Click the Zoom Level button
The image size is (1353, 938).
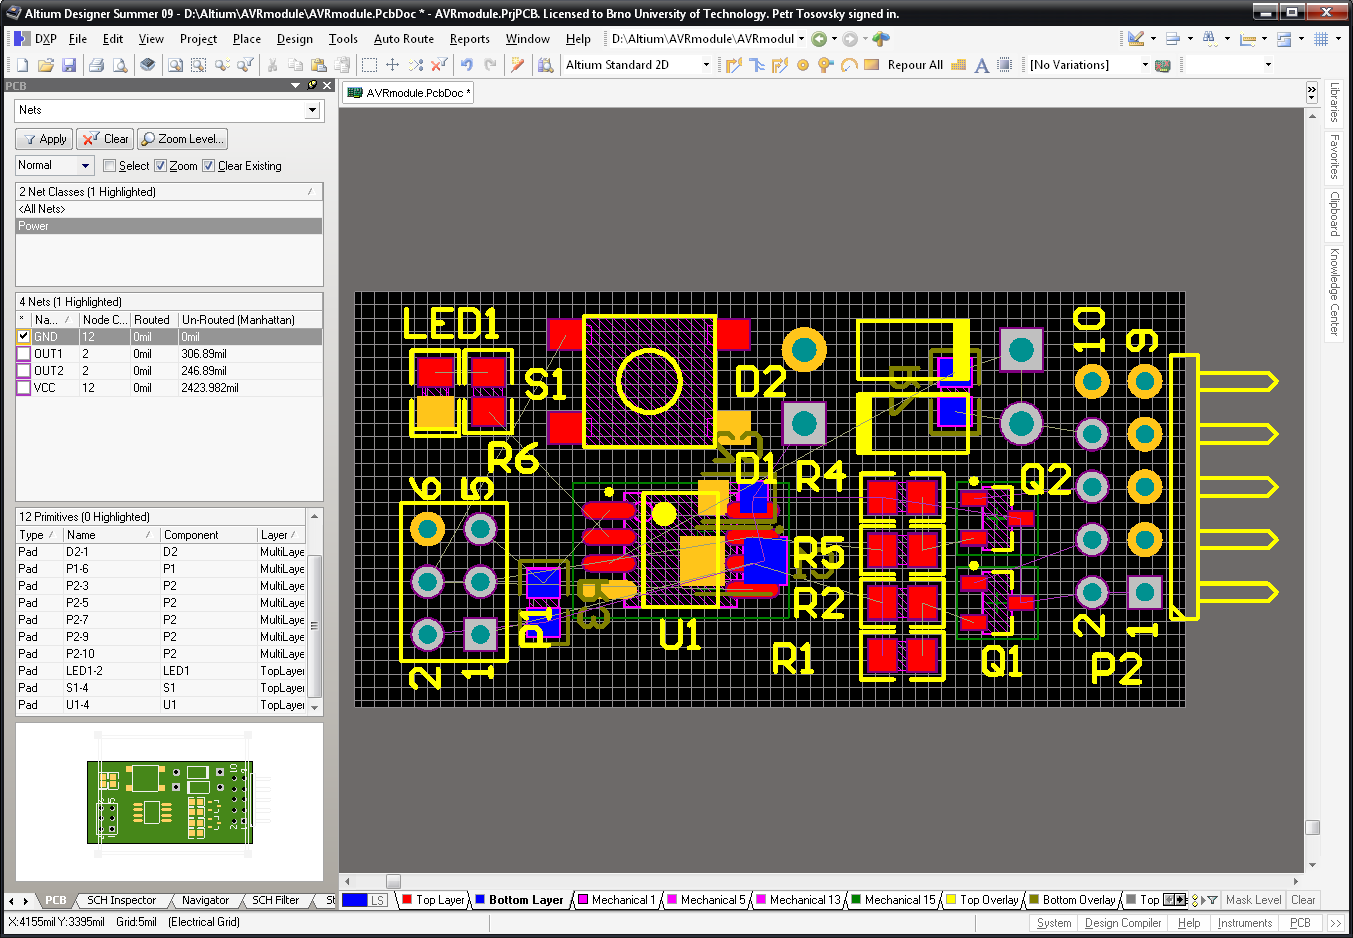coord(182,139)
